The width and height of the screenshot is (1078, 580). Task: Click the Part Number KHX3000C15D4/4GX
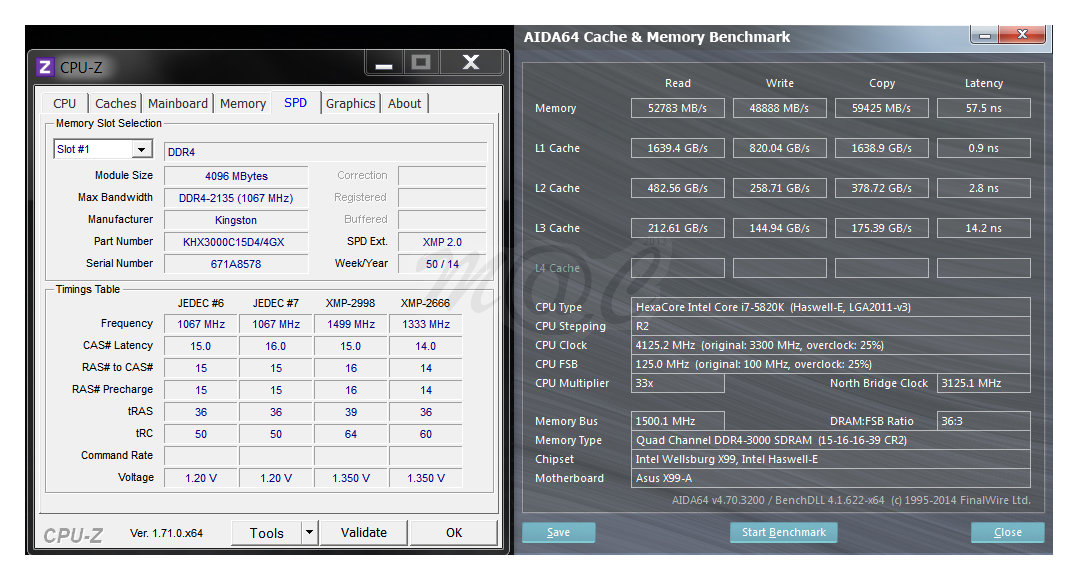coord(236,242)
